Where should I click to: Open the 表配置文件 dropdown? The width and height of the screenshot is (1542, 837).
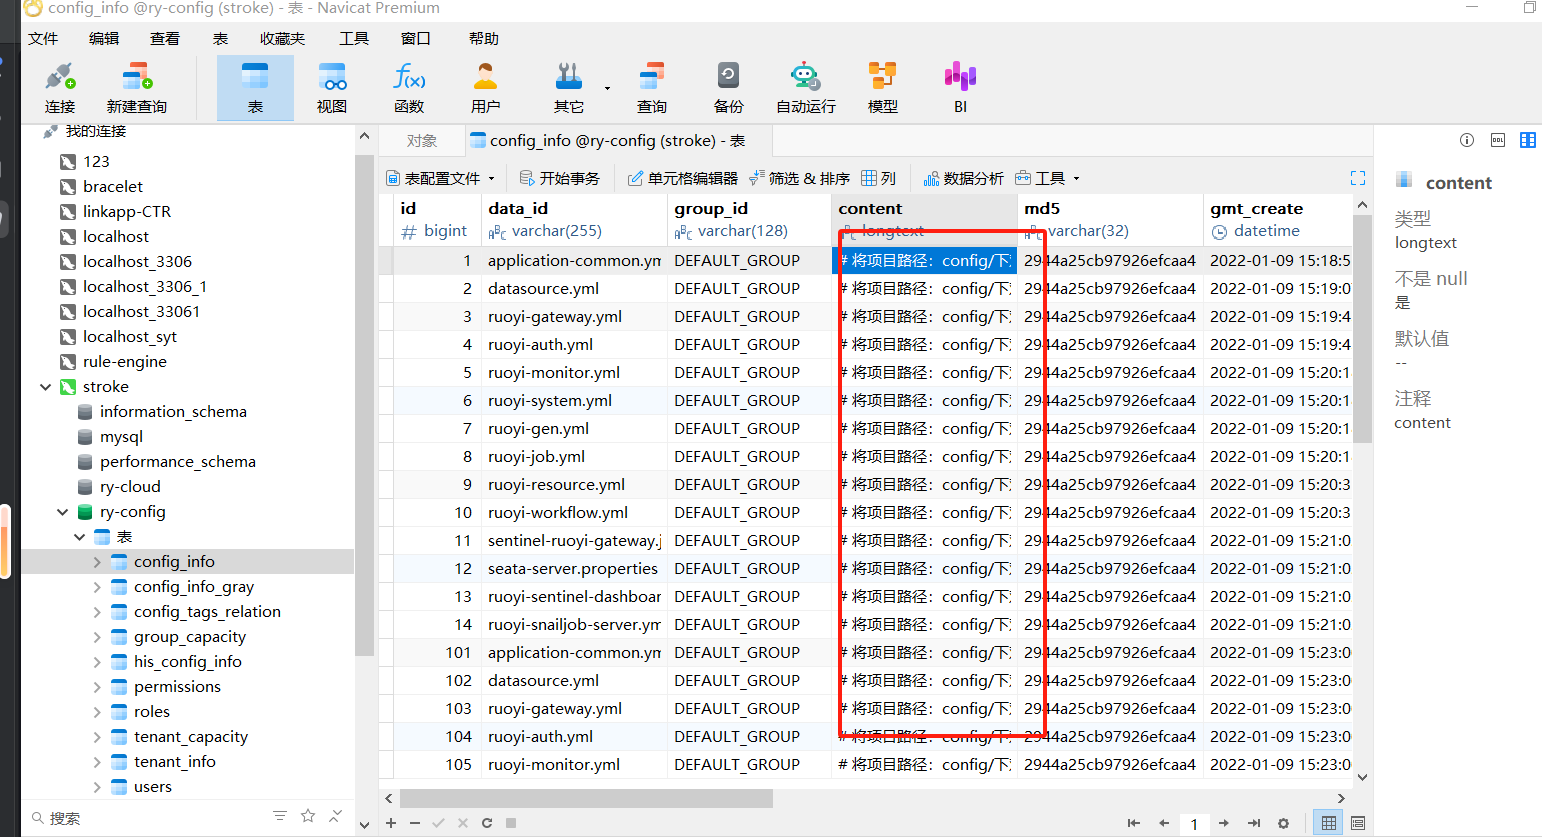(441, 178)
